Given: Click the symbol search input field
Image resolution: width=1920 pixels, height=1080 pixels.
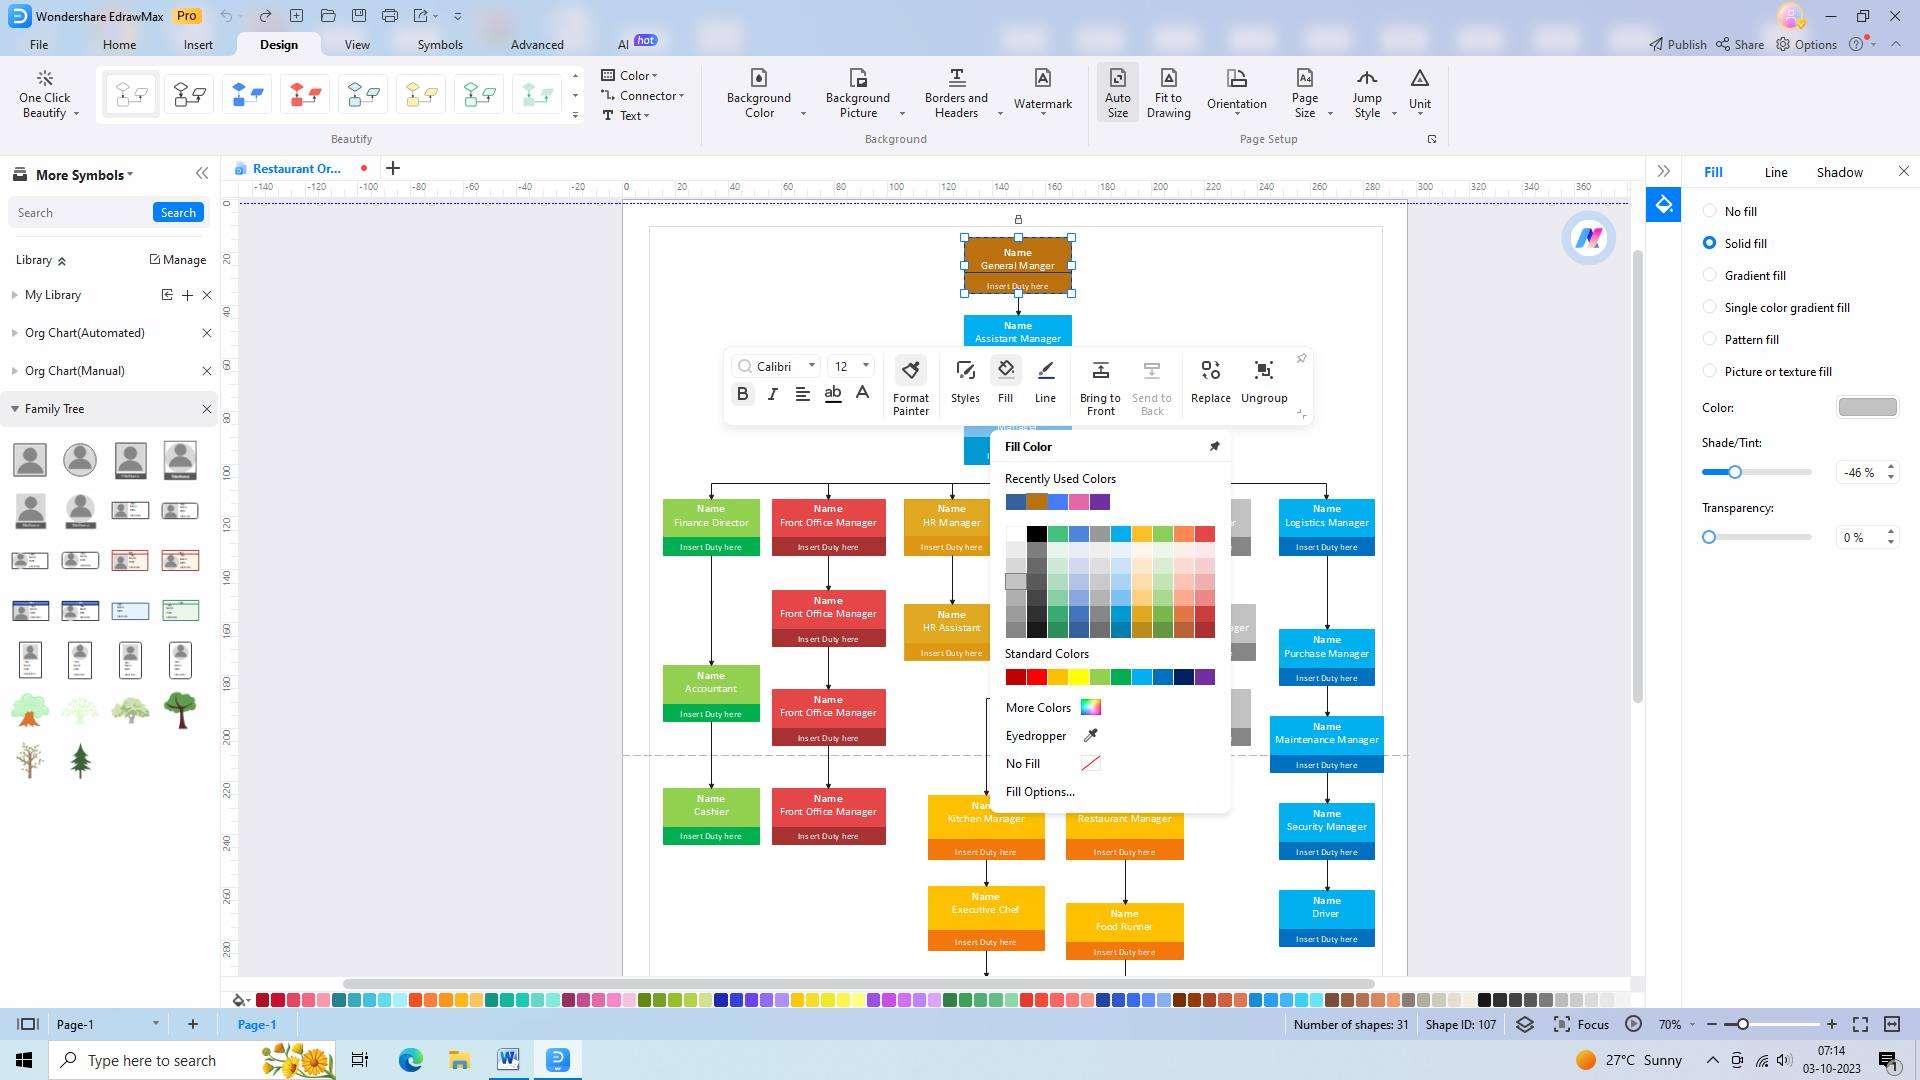Looking at the screenshot, I should (x=80, y=213).
